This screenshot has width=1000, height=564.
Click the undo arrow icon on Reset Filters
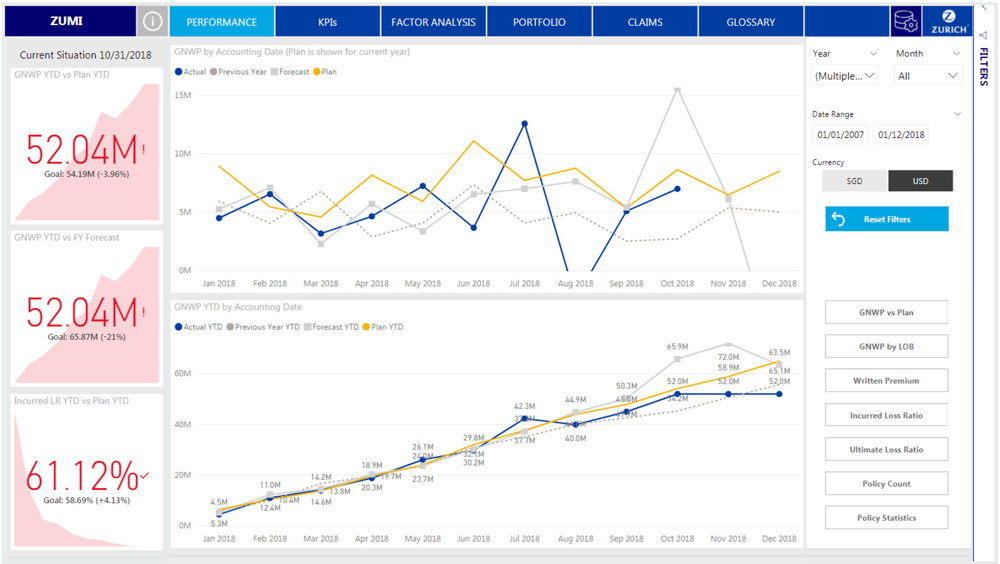click(x=839, y=219)
